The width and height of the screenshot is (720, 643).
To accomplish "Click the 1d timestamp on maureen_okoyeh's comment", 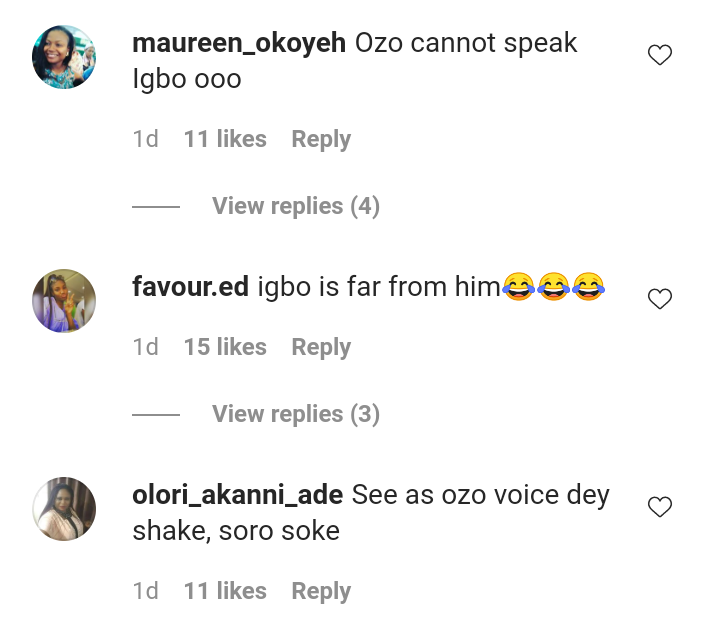I will (146, 139).
